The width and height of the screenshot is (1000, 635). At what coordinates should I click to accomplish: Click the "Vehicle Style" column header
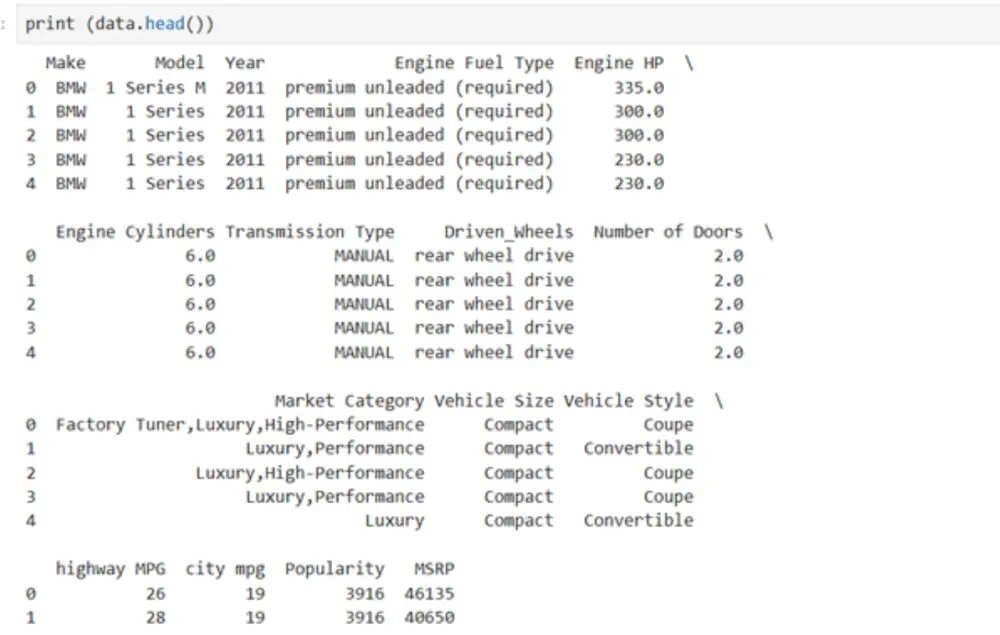tap(628, 401)
